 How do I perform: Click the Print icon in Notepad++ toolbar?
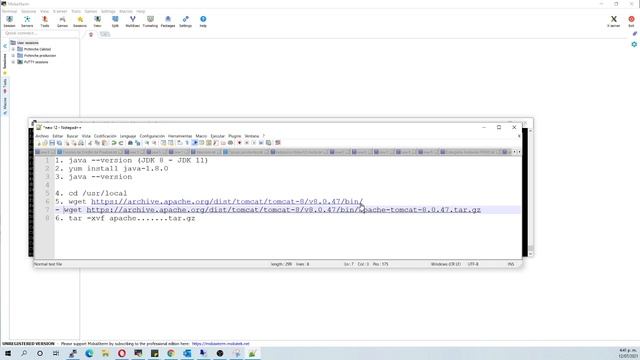(x=81, y=143)
